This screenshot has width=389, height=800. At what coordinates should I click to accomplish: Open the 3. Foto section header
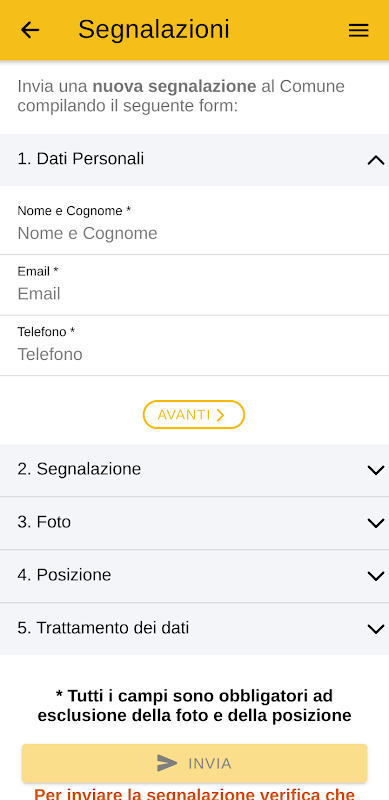point(194,523)
